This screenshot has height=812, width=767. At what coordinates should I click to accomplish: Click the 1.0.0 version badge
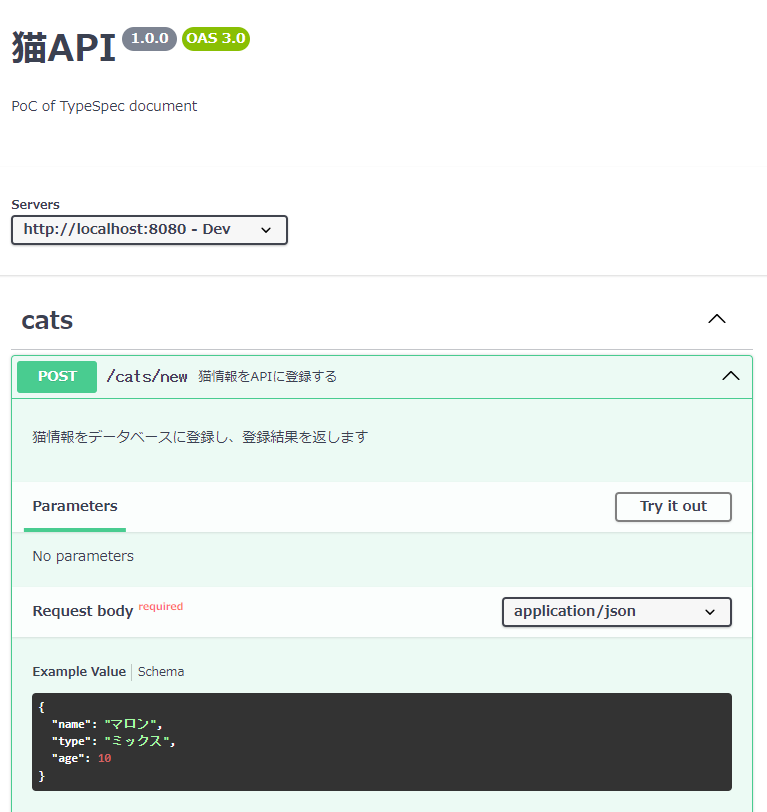(148, 38)
